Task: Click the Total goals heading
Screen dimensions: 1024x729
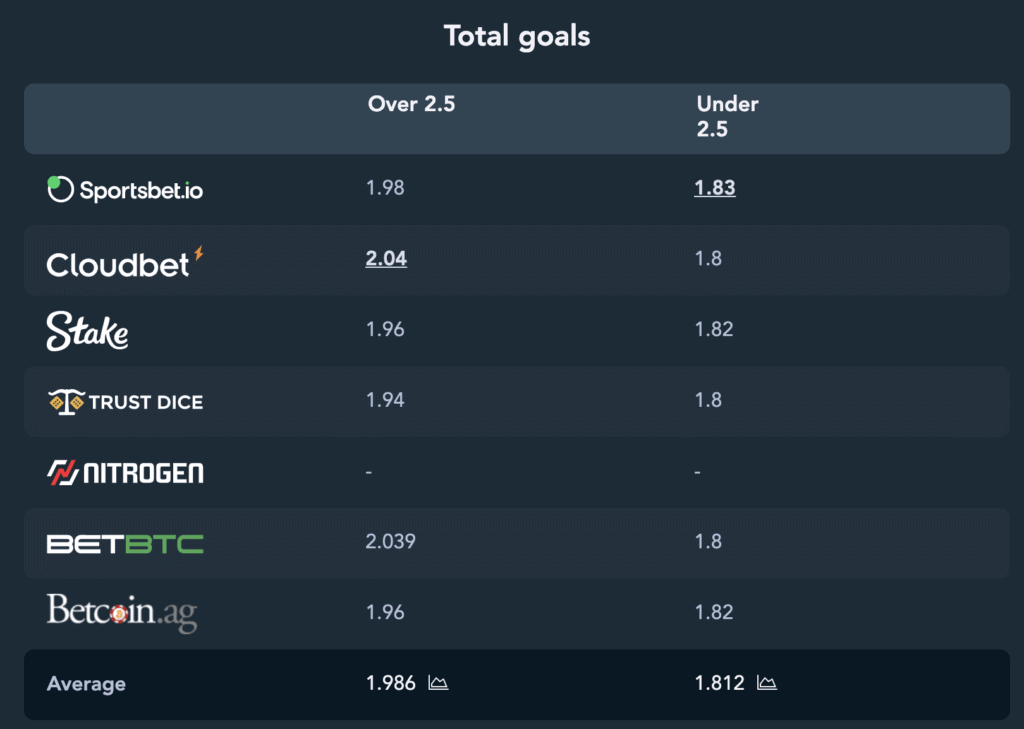Action: 517,37
